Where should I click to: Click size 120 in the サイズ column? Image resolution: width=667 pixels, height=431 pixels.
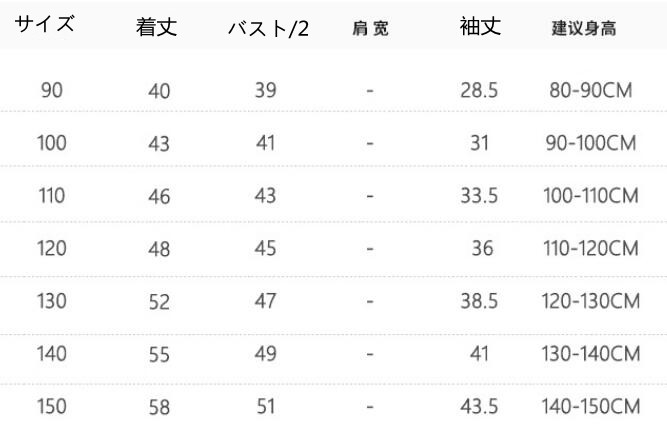(x=52, y=248)
